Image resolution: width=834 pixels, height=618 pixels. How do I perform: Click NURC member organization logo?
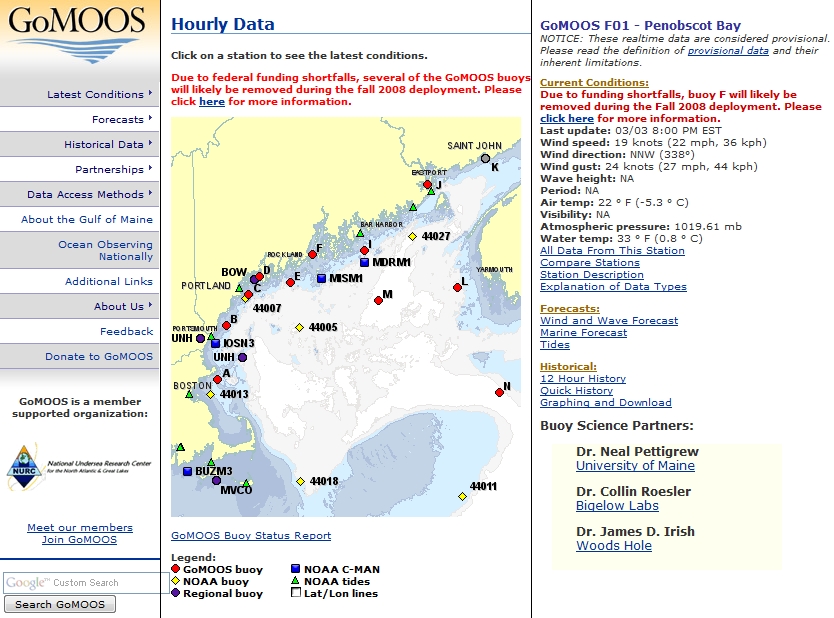79,467
